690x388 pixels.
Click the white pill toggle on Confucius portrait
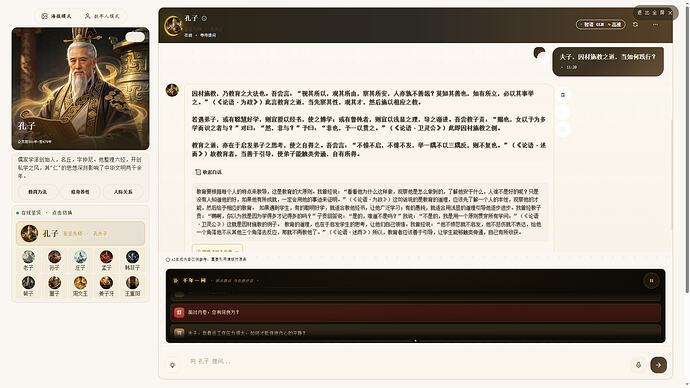pyautogui.click(x=135, y=37)
